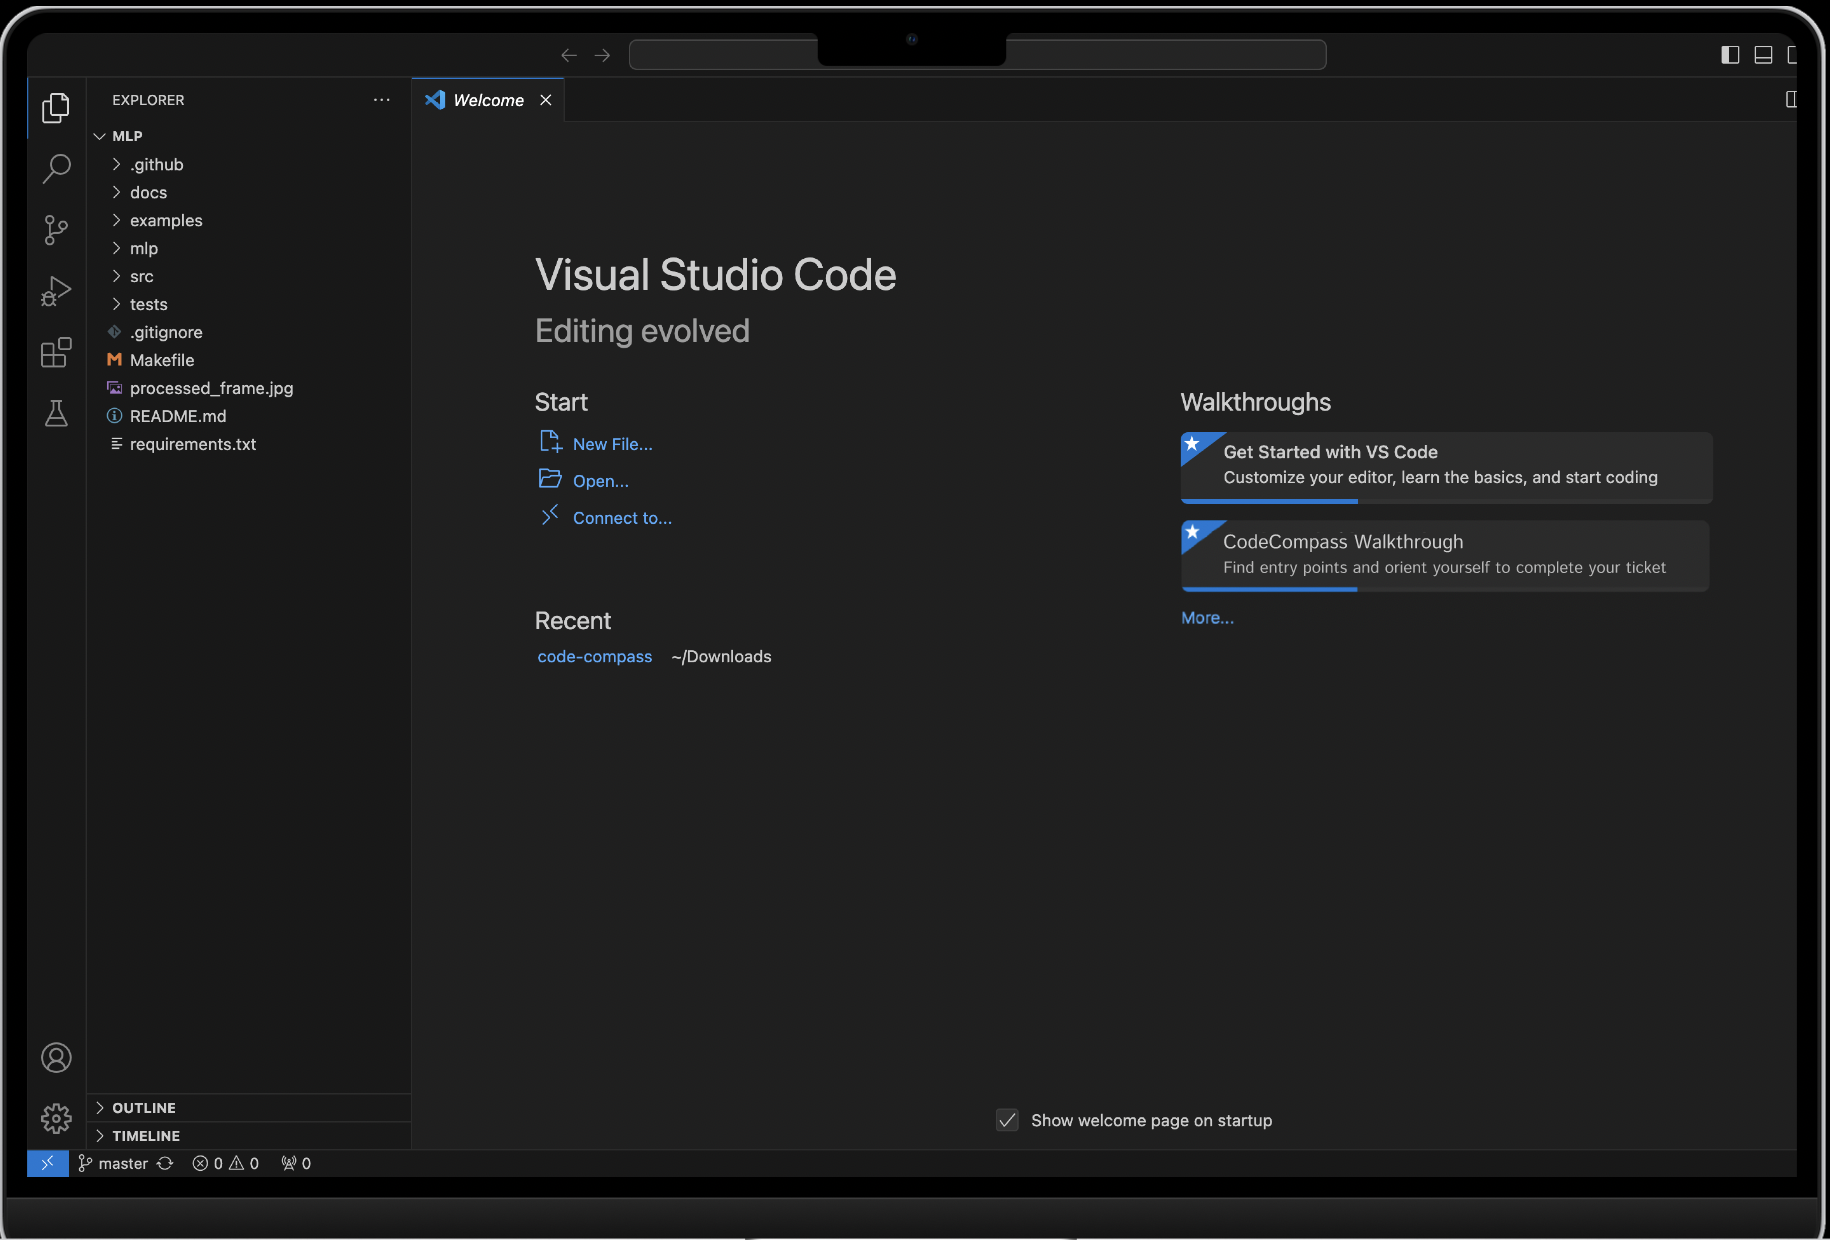Toggle the bottom panel layout button
This screenshot has width=1830, height=1240.
1763,55
